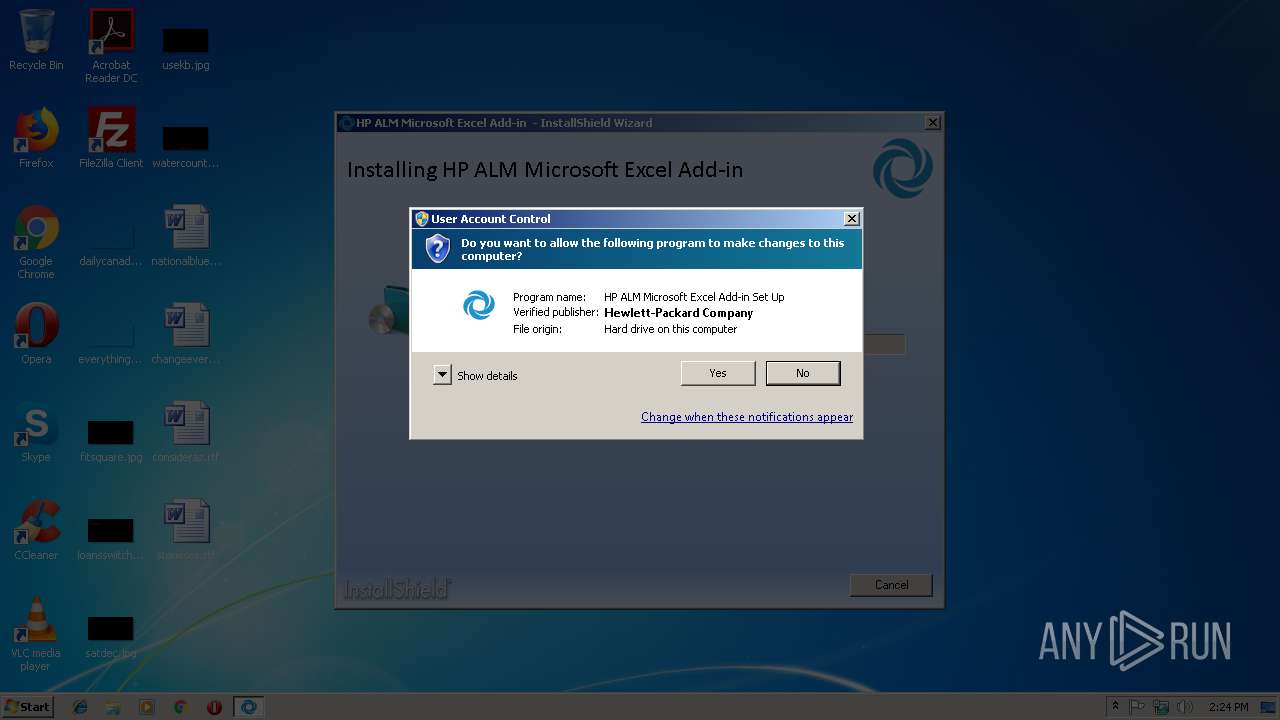Launch Internet Explorer from taskbar
Screen dimensions: 1280x720
pos(80,707)
